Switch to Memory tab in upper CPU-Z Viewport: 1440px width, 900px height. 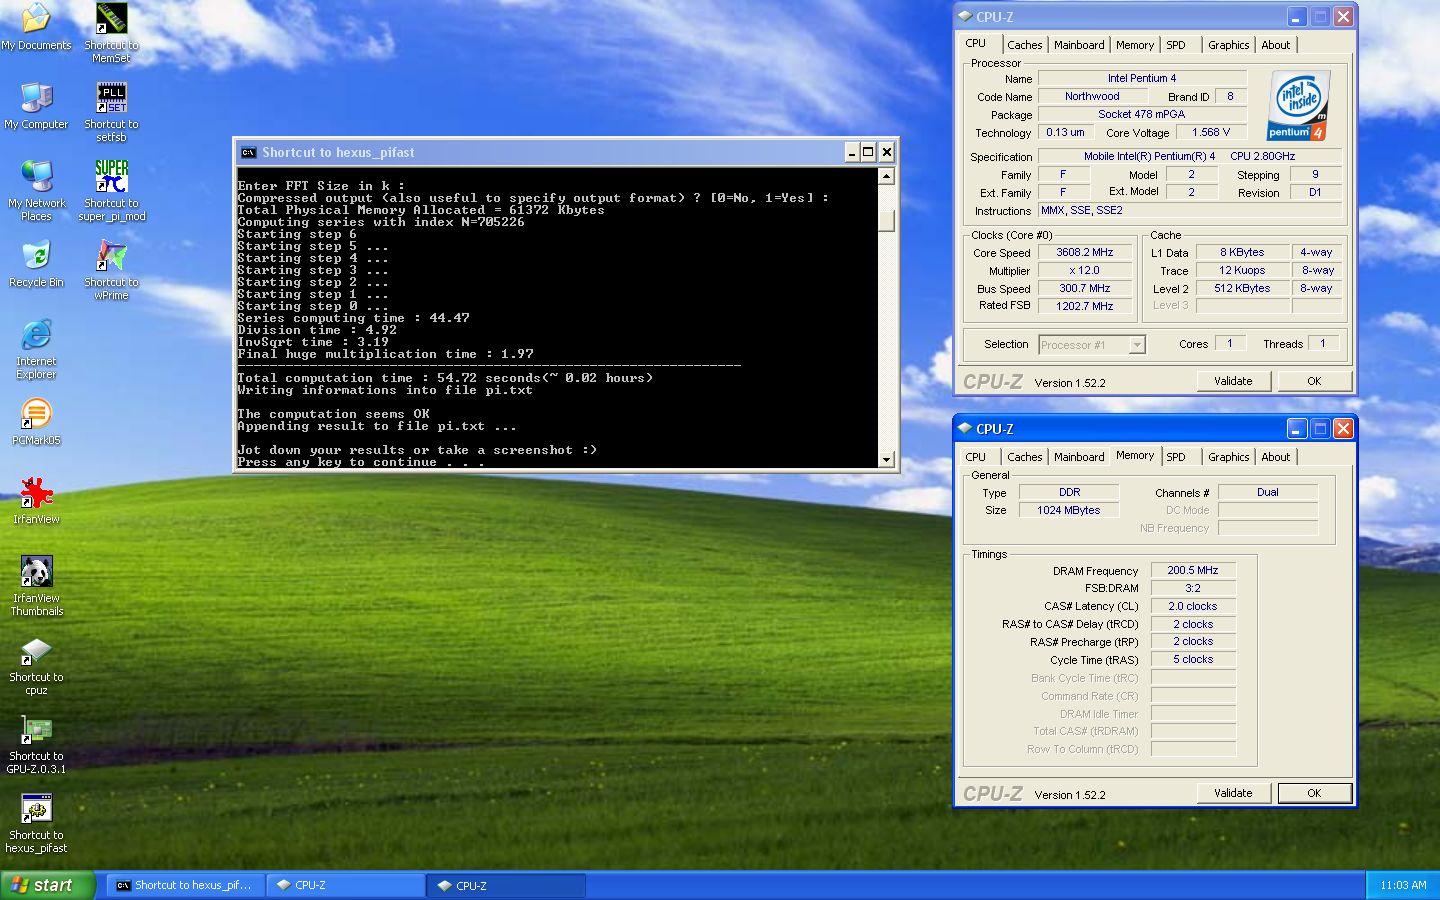[1135, 45]
